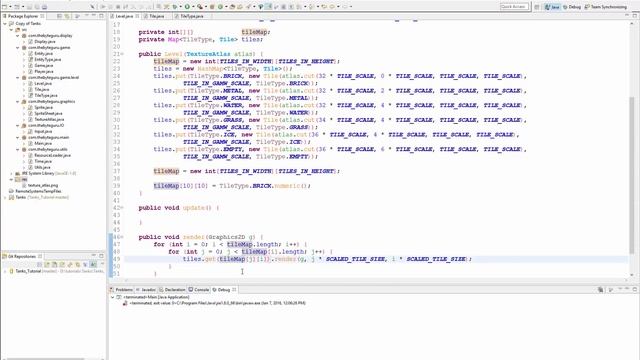Click the New file toolbar icon

pyautogui.click(x=4, y=7)
